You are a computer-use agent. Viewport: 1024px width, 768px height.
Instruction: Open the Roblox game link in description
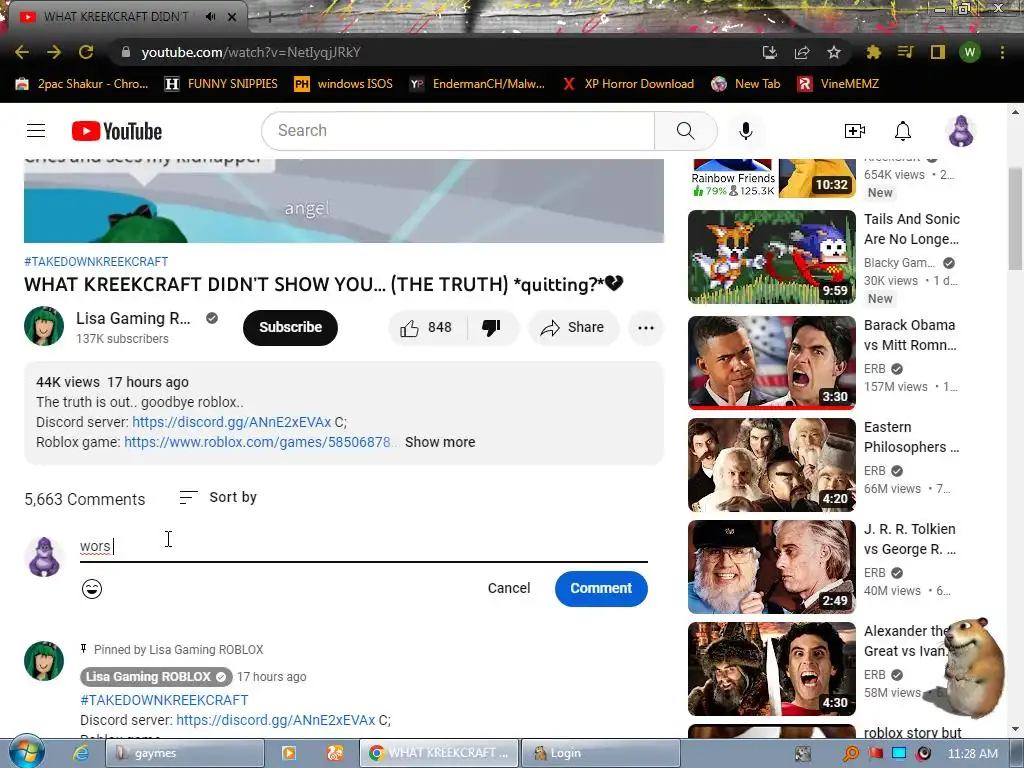[260, 442]
